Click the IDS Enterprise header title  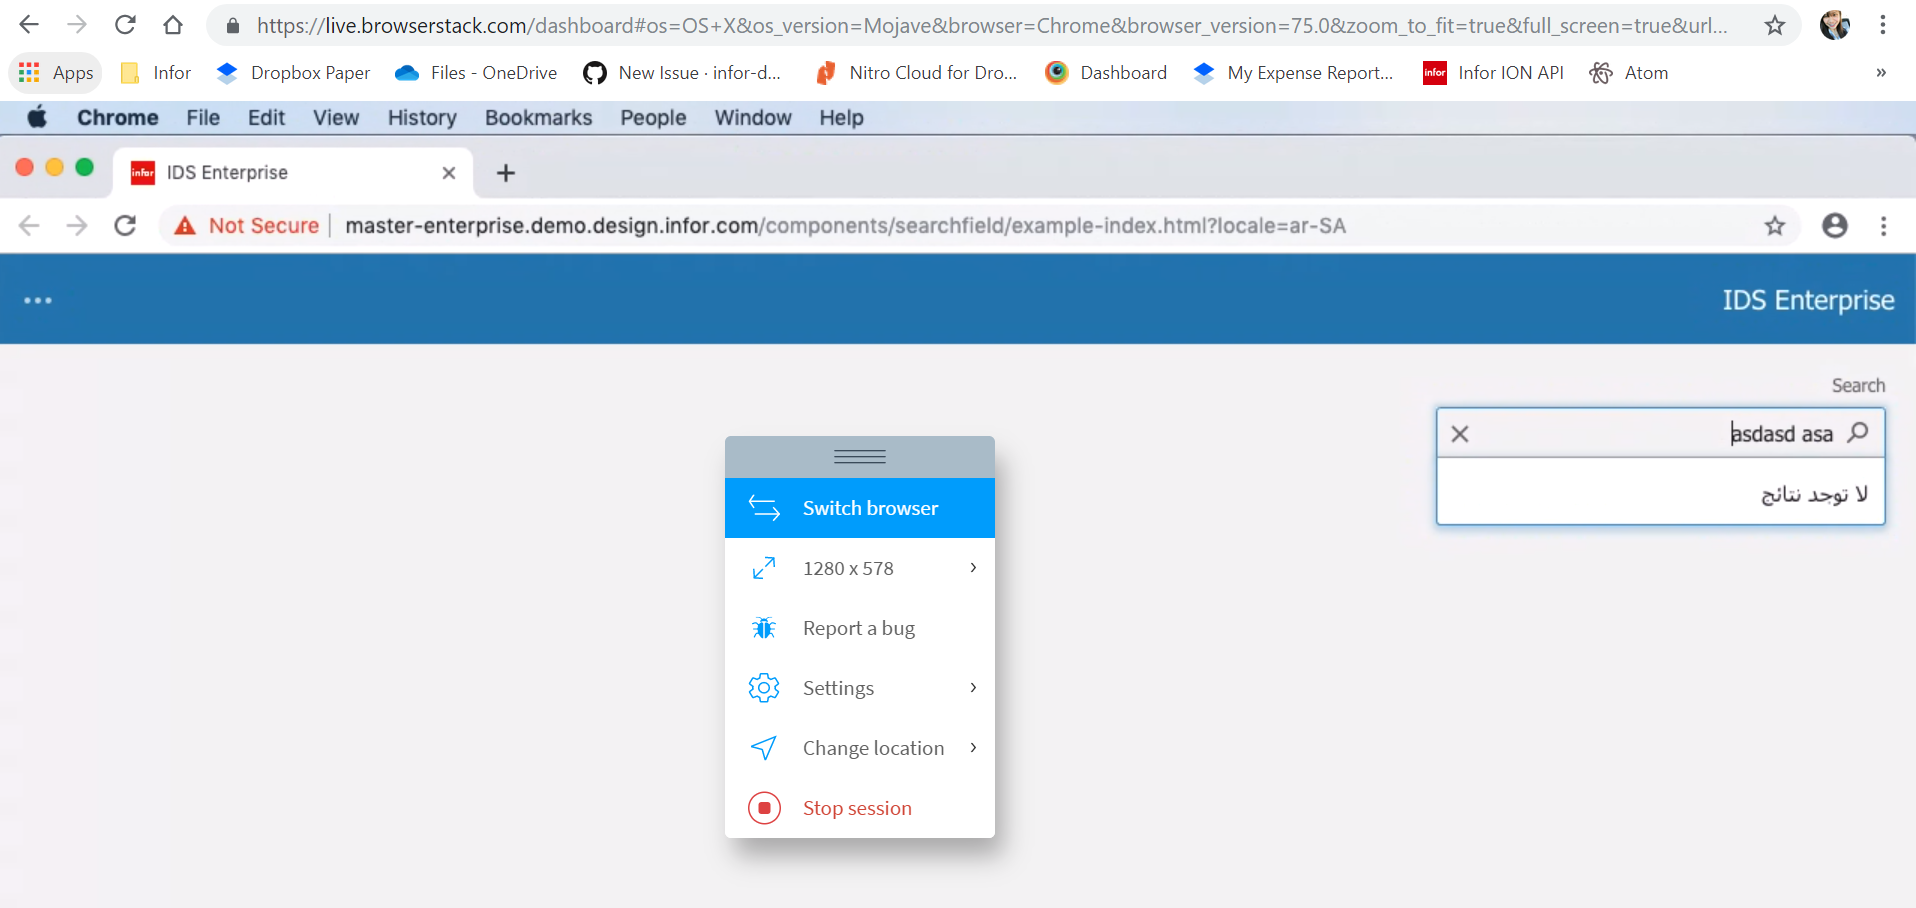1808,300
